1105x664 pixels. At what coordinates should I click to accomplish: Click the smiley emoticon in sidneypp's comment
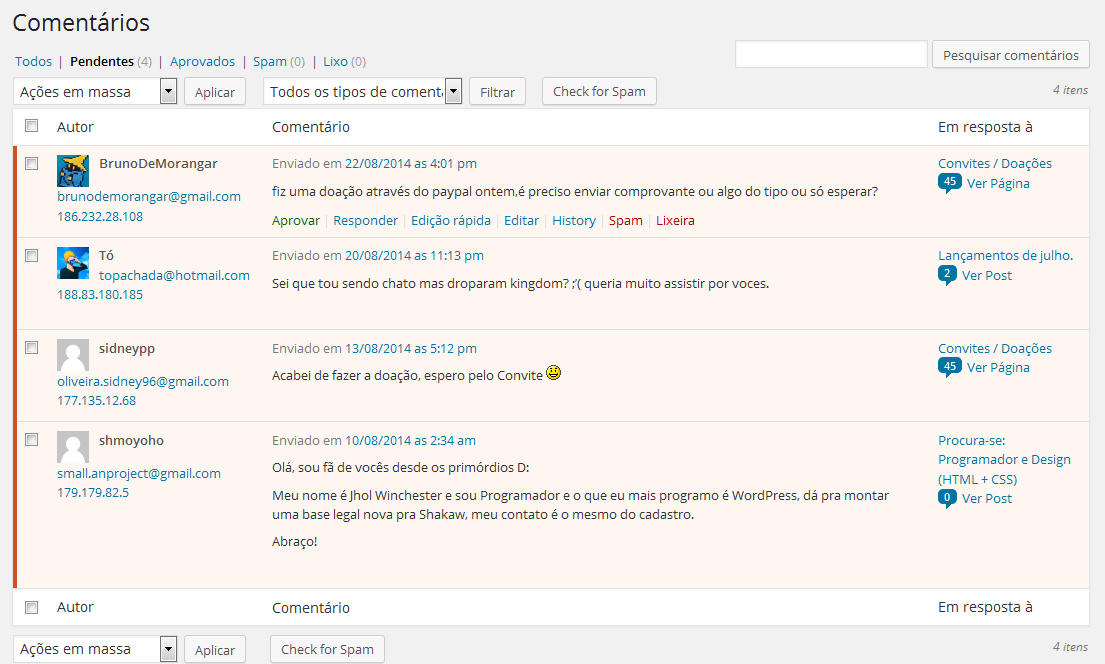click(x=554, y=372)
